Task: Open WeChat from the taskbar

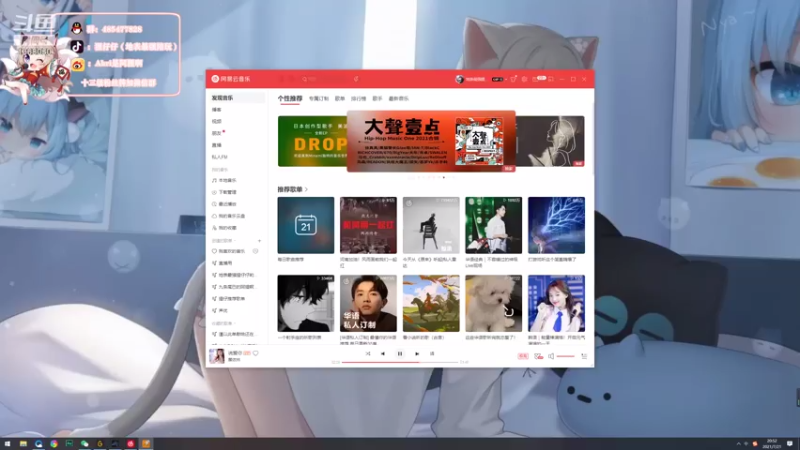Action: 84,444
